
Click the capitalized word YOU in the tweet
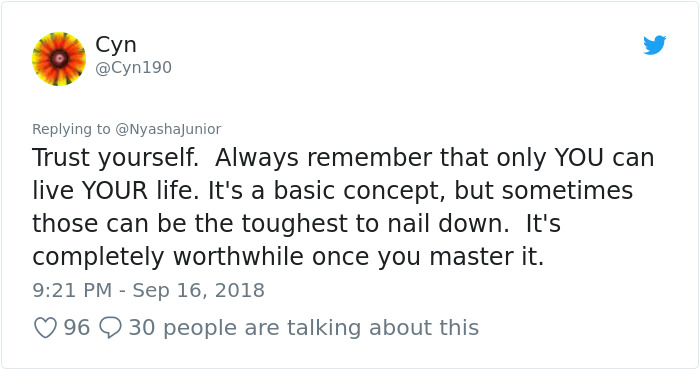click(579, 157)
